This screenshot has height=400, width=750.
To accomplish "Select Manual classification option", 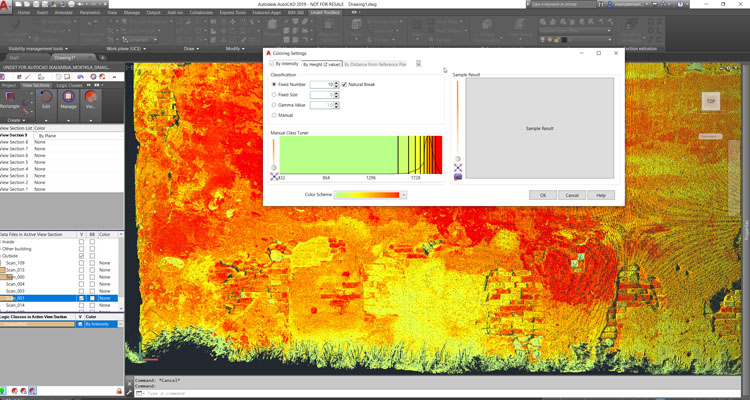I will [274, 115].
